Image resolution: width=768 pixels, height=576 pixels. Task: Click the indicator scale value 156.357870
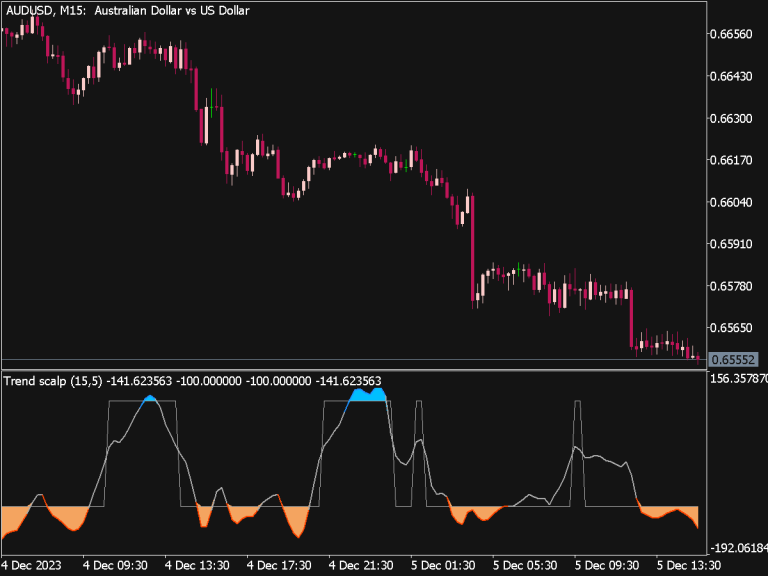(x=739, y=379)
